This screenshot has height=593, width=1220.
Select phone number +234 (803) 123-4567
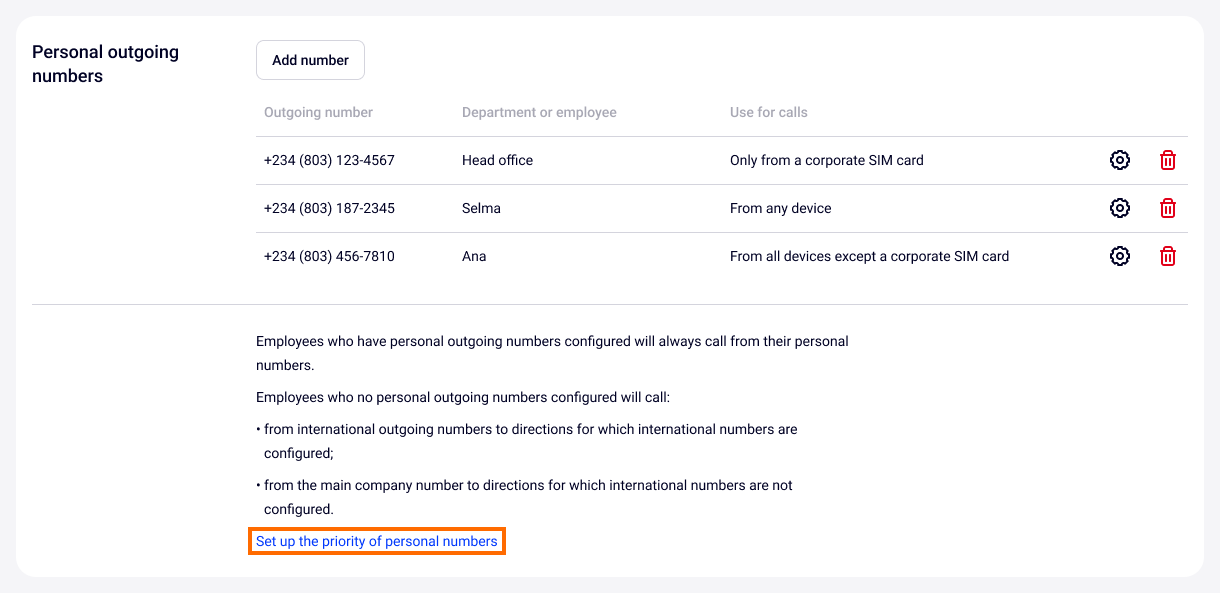pos(329,160)
